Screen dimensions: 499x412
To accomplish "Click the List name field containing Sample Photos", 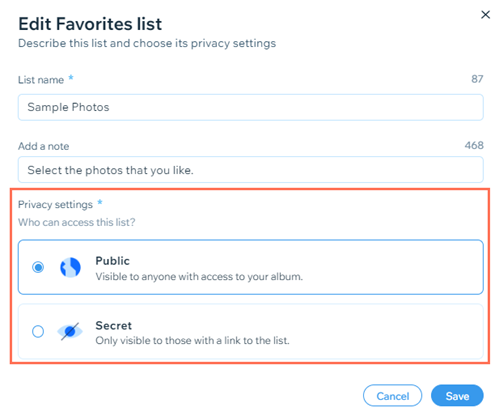I will click(251, 107).
